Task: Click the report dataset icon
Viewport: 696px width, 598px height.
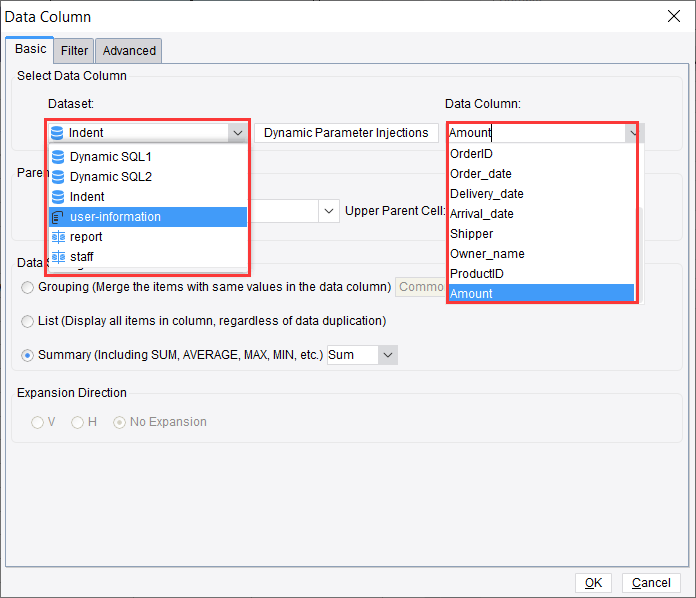Action: (x=58, y=237)
